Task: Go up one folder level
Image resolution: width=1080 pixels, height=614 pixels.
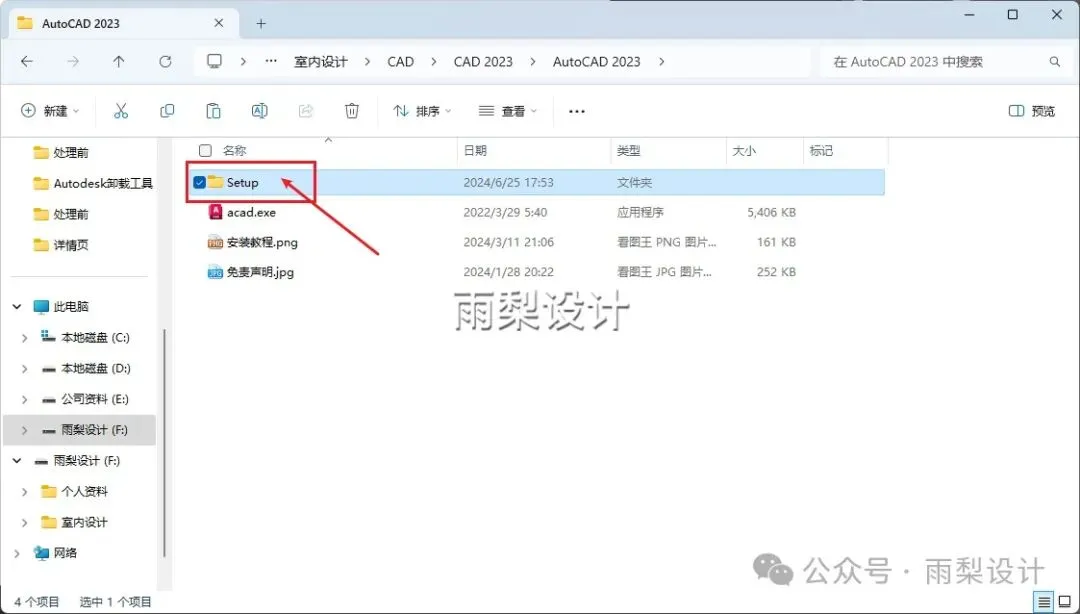Action: pyautogui.click(x=119, y=61)
